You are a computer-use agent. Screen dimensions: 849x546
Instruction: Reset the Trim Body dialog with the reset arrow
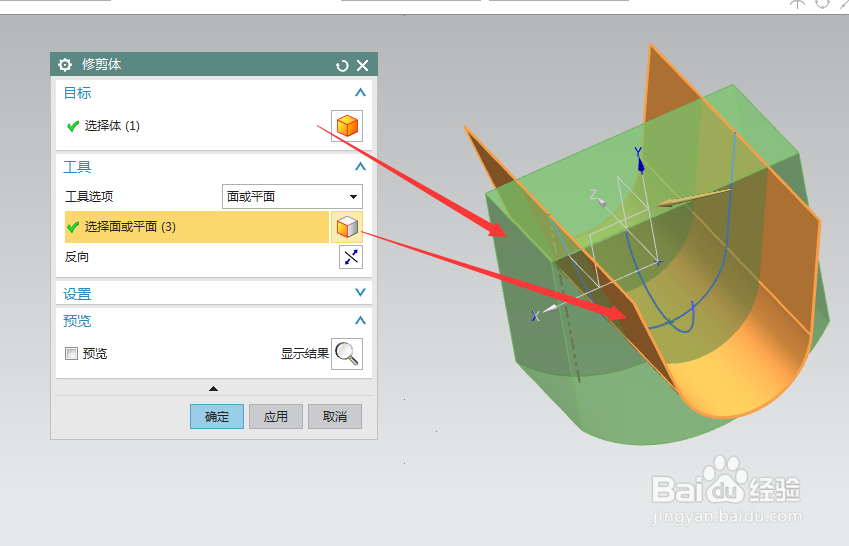tap(342, 66)
